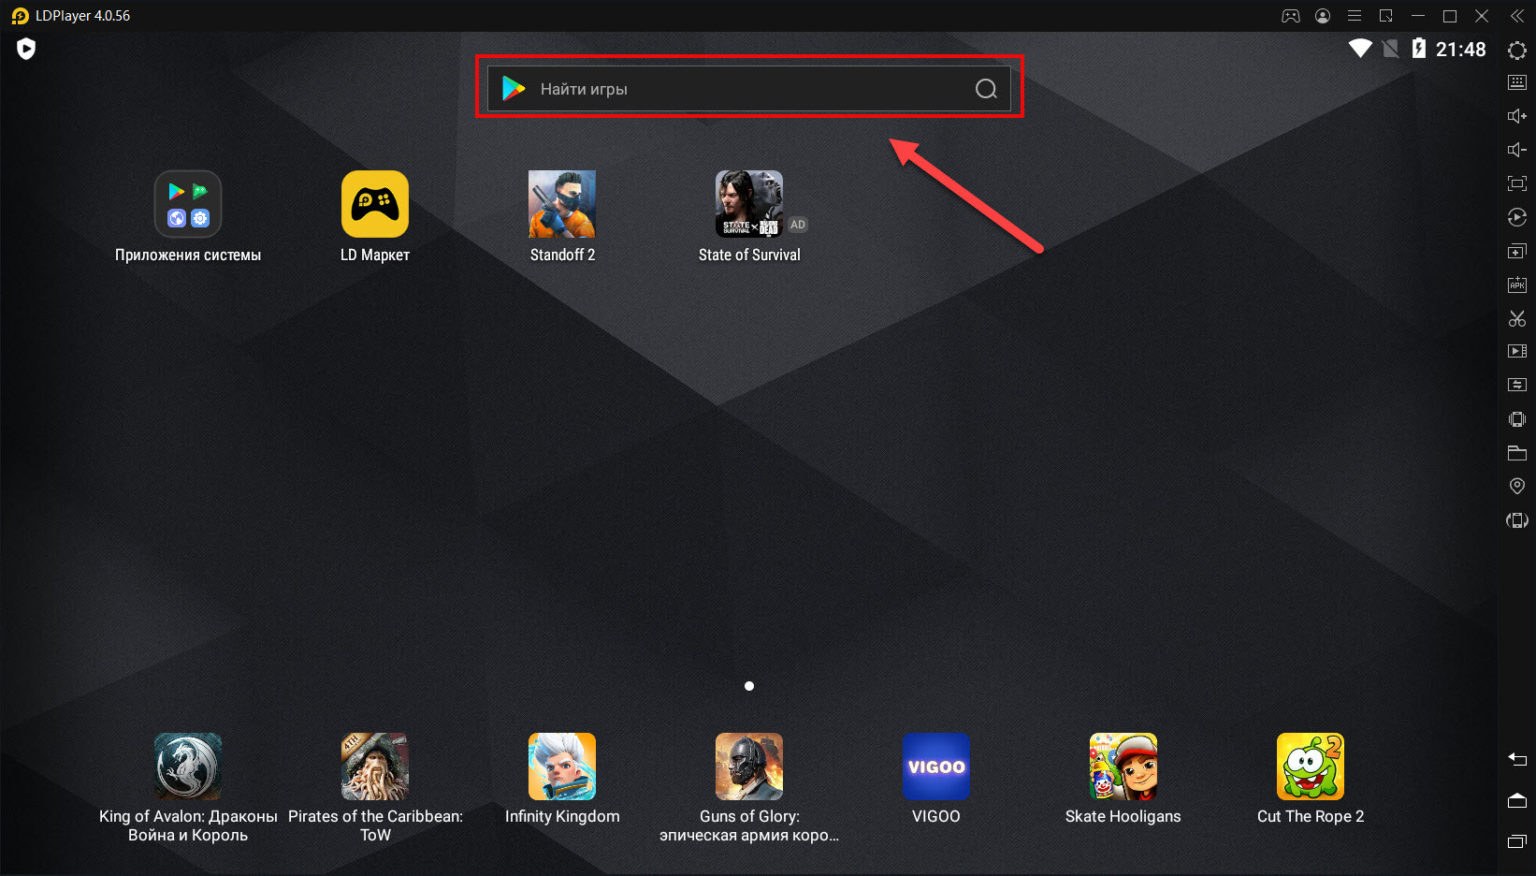This screenshot has height=876, width=1536.
Task: Open multi-instance manager icon
Action: (x=1517, y=251)
